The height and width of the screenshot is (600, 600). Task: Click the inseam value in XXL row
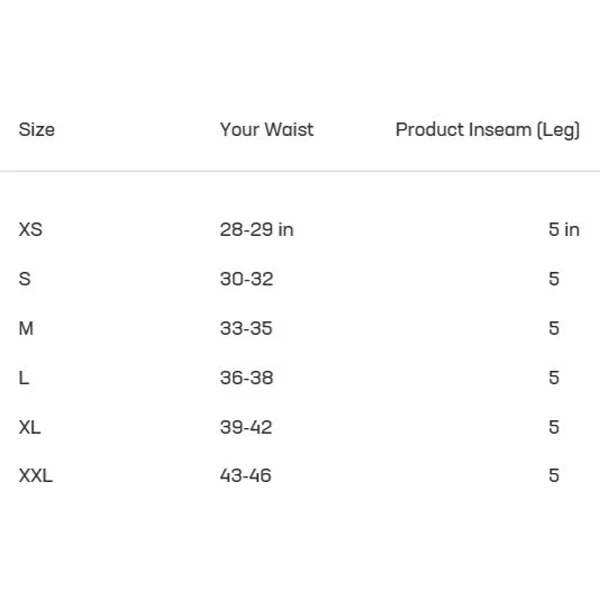pyautogui.click(x=554, y=476)
